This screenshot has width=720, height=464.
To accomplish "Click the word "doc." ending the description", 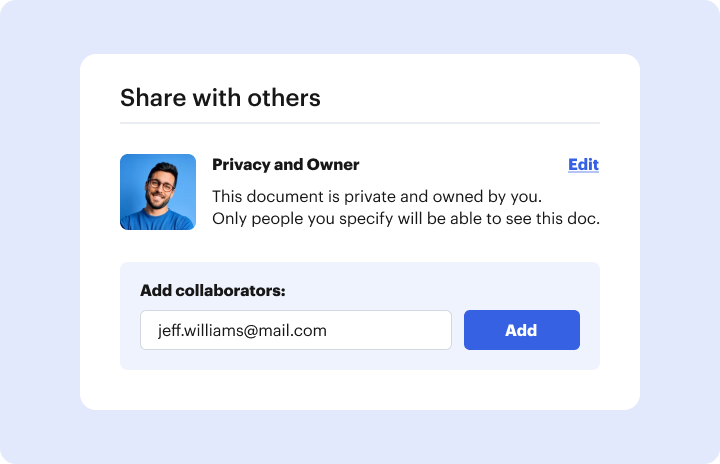I will coord(582,218).
